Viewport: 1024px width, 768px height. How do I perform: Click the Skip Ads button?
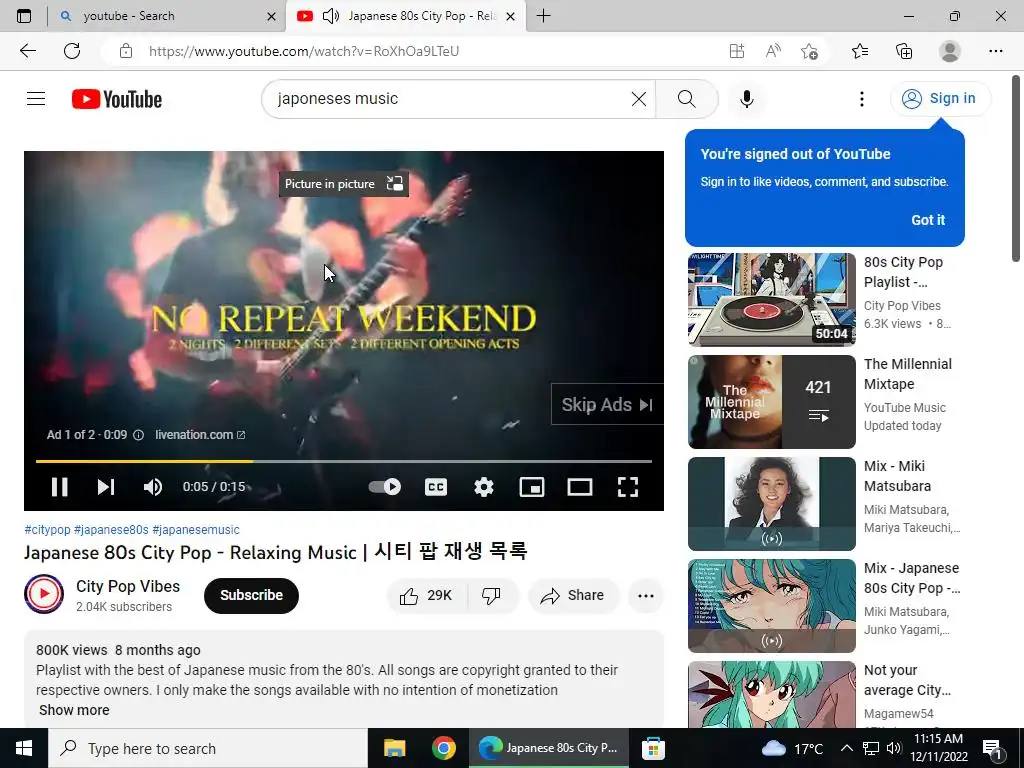pyautogui.click(x=607, y=404)
